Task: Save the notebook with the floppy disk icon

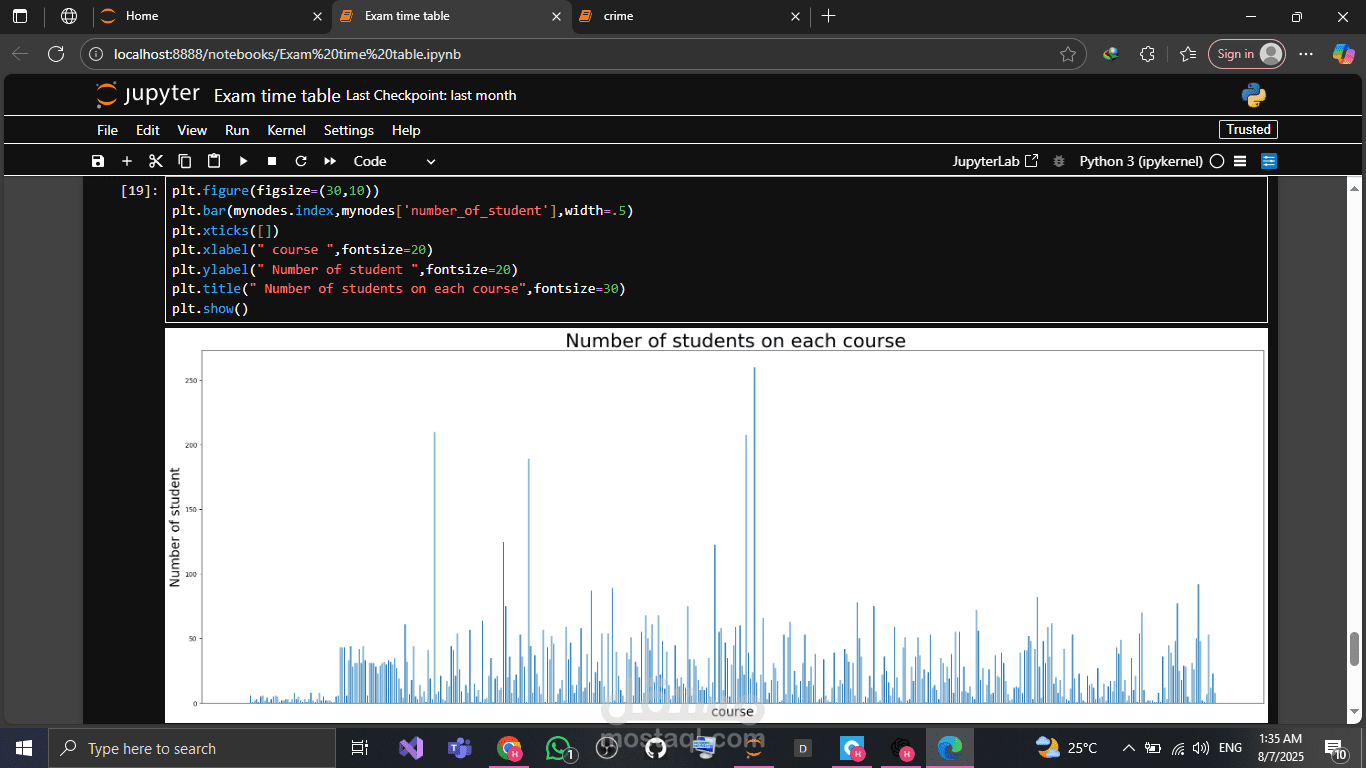Action: click(97, 161)
